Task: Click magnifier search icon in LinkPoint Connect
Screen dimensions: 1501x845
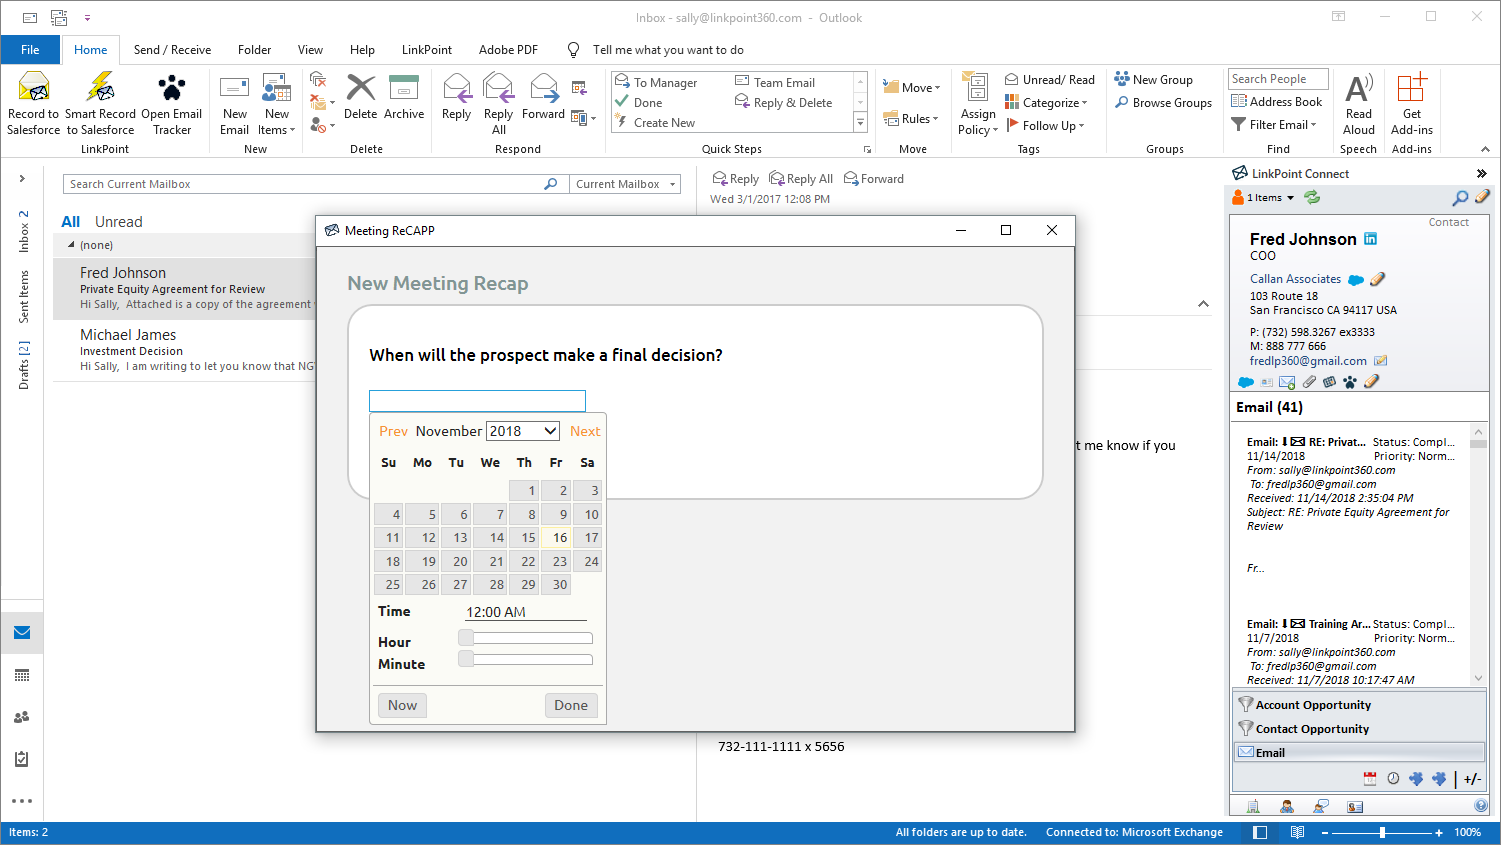Action: [x=1460, y=198]
